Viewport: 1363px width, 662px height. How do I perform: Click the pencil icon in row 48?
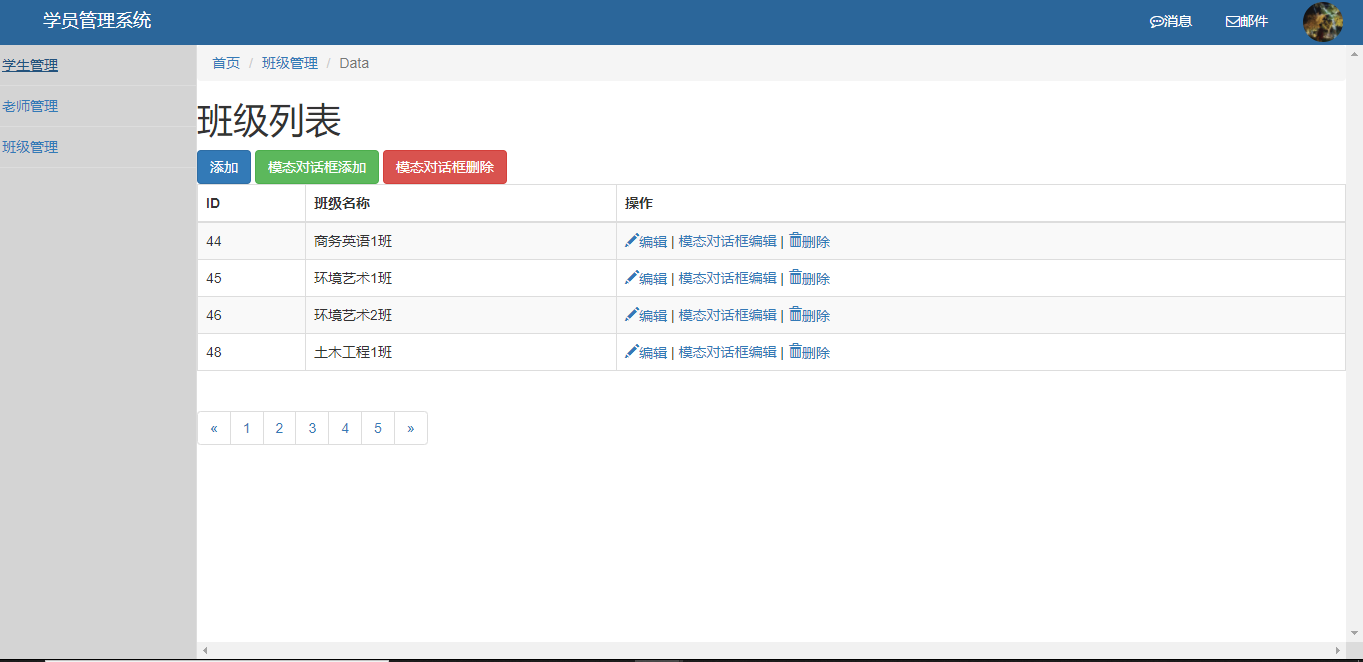(x=631, y=351)
